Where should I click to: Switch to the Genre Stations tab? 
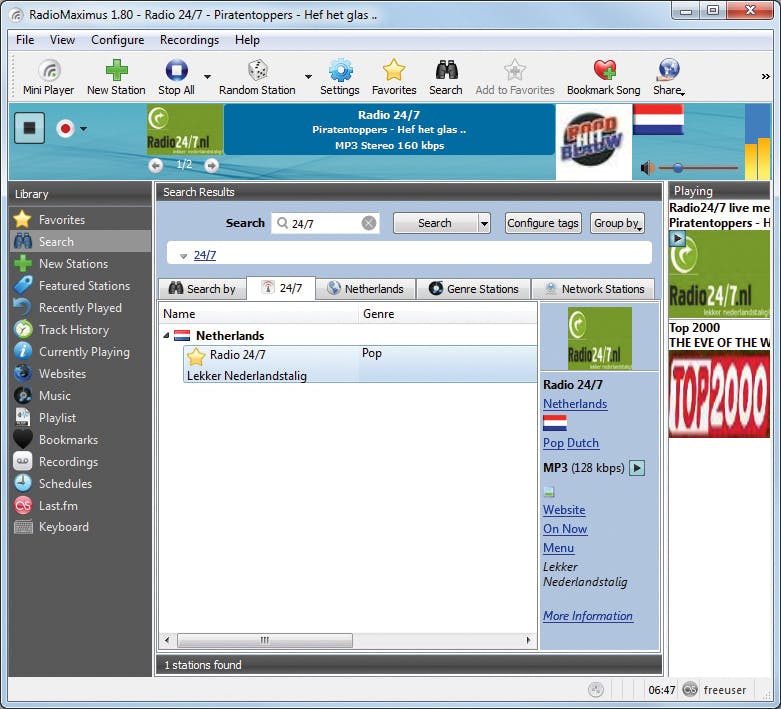[473, 289]
